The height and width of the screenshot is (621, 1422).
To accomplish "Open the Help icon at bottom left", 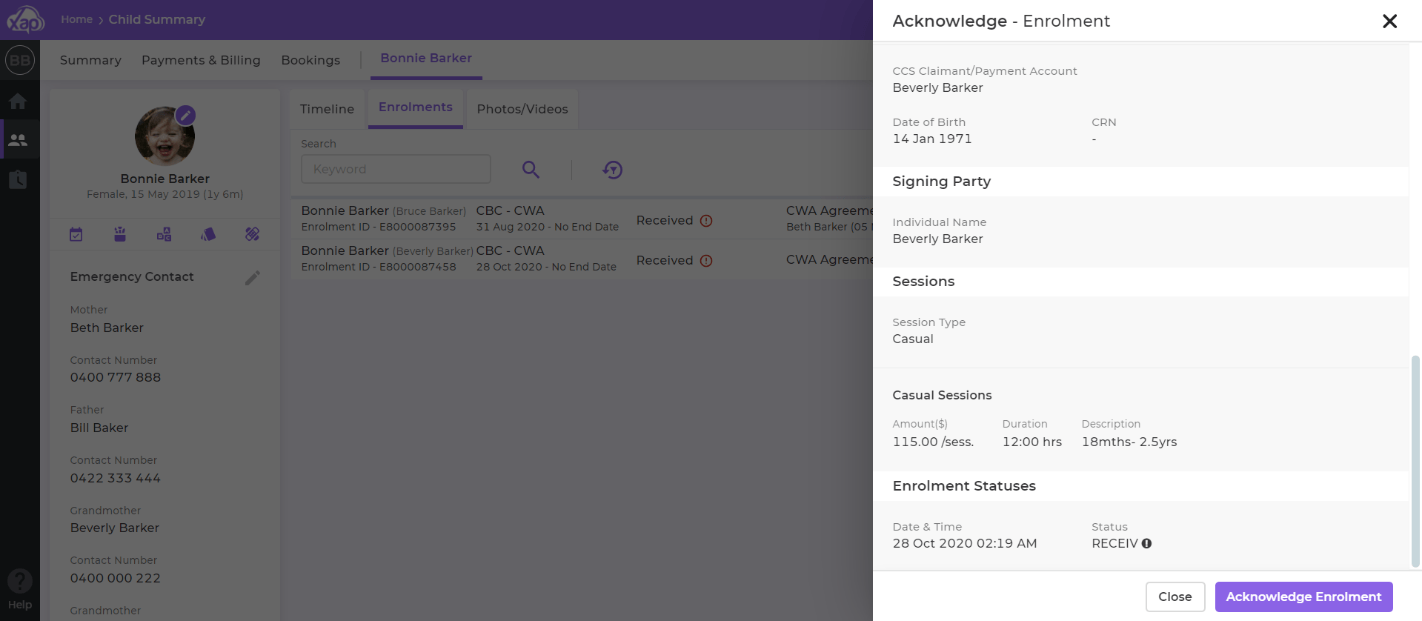I will coord(19,581).
